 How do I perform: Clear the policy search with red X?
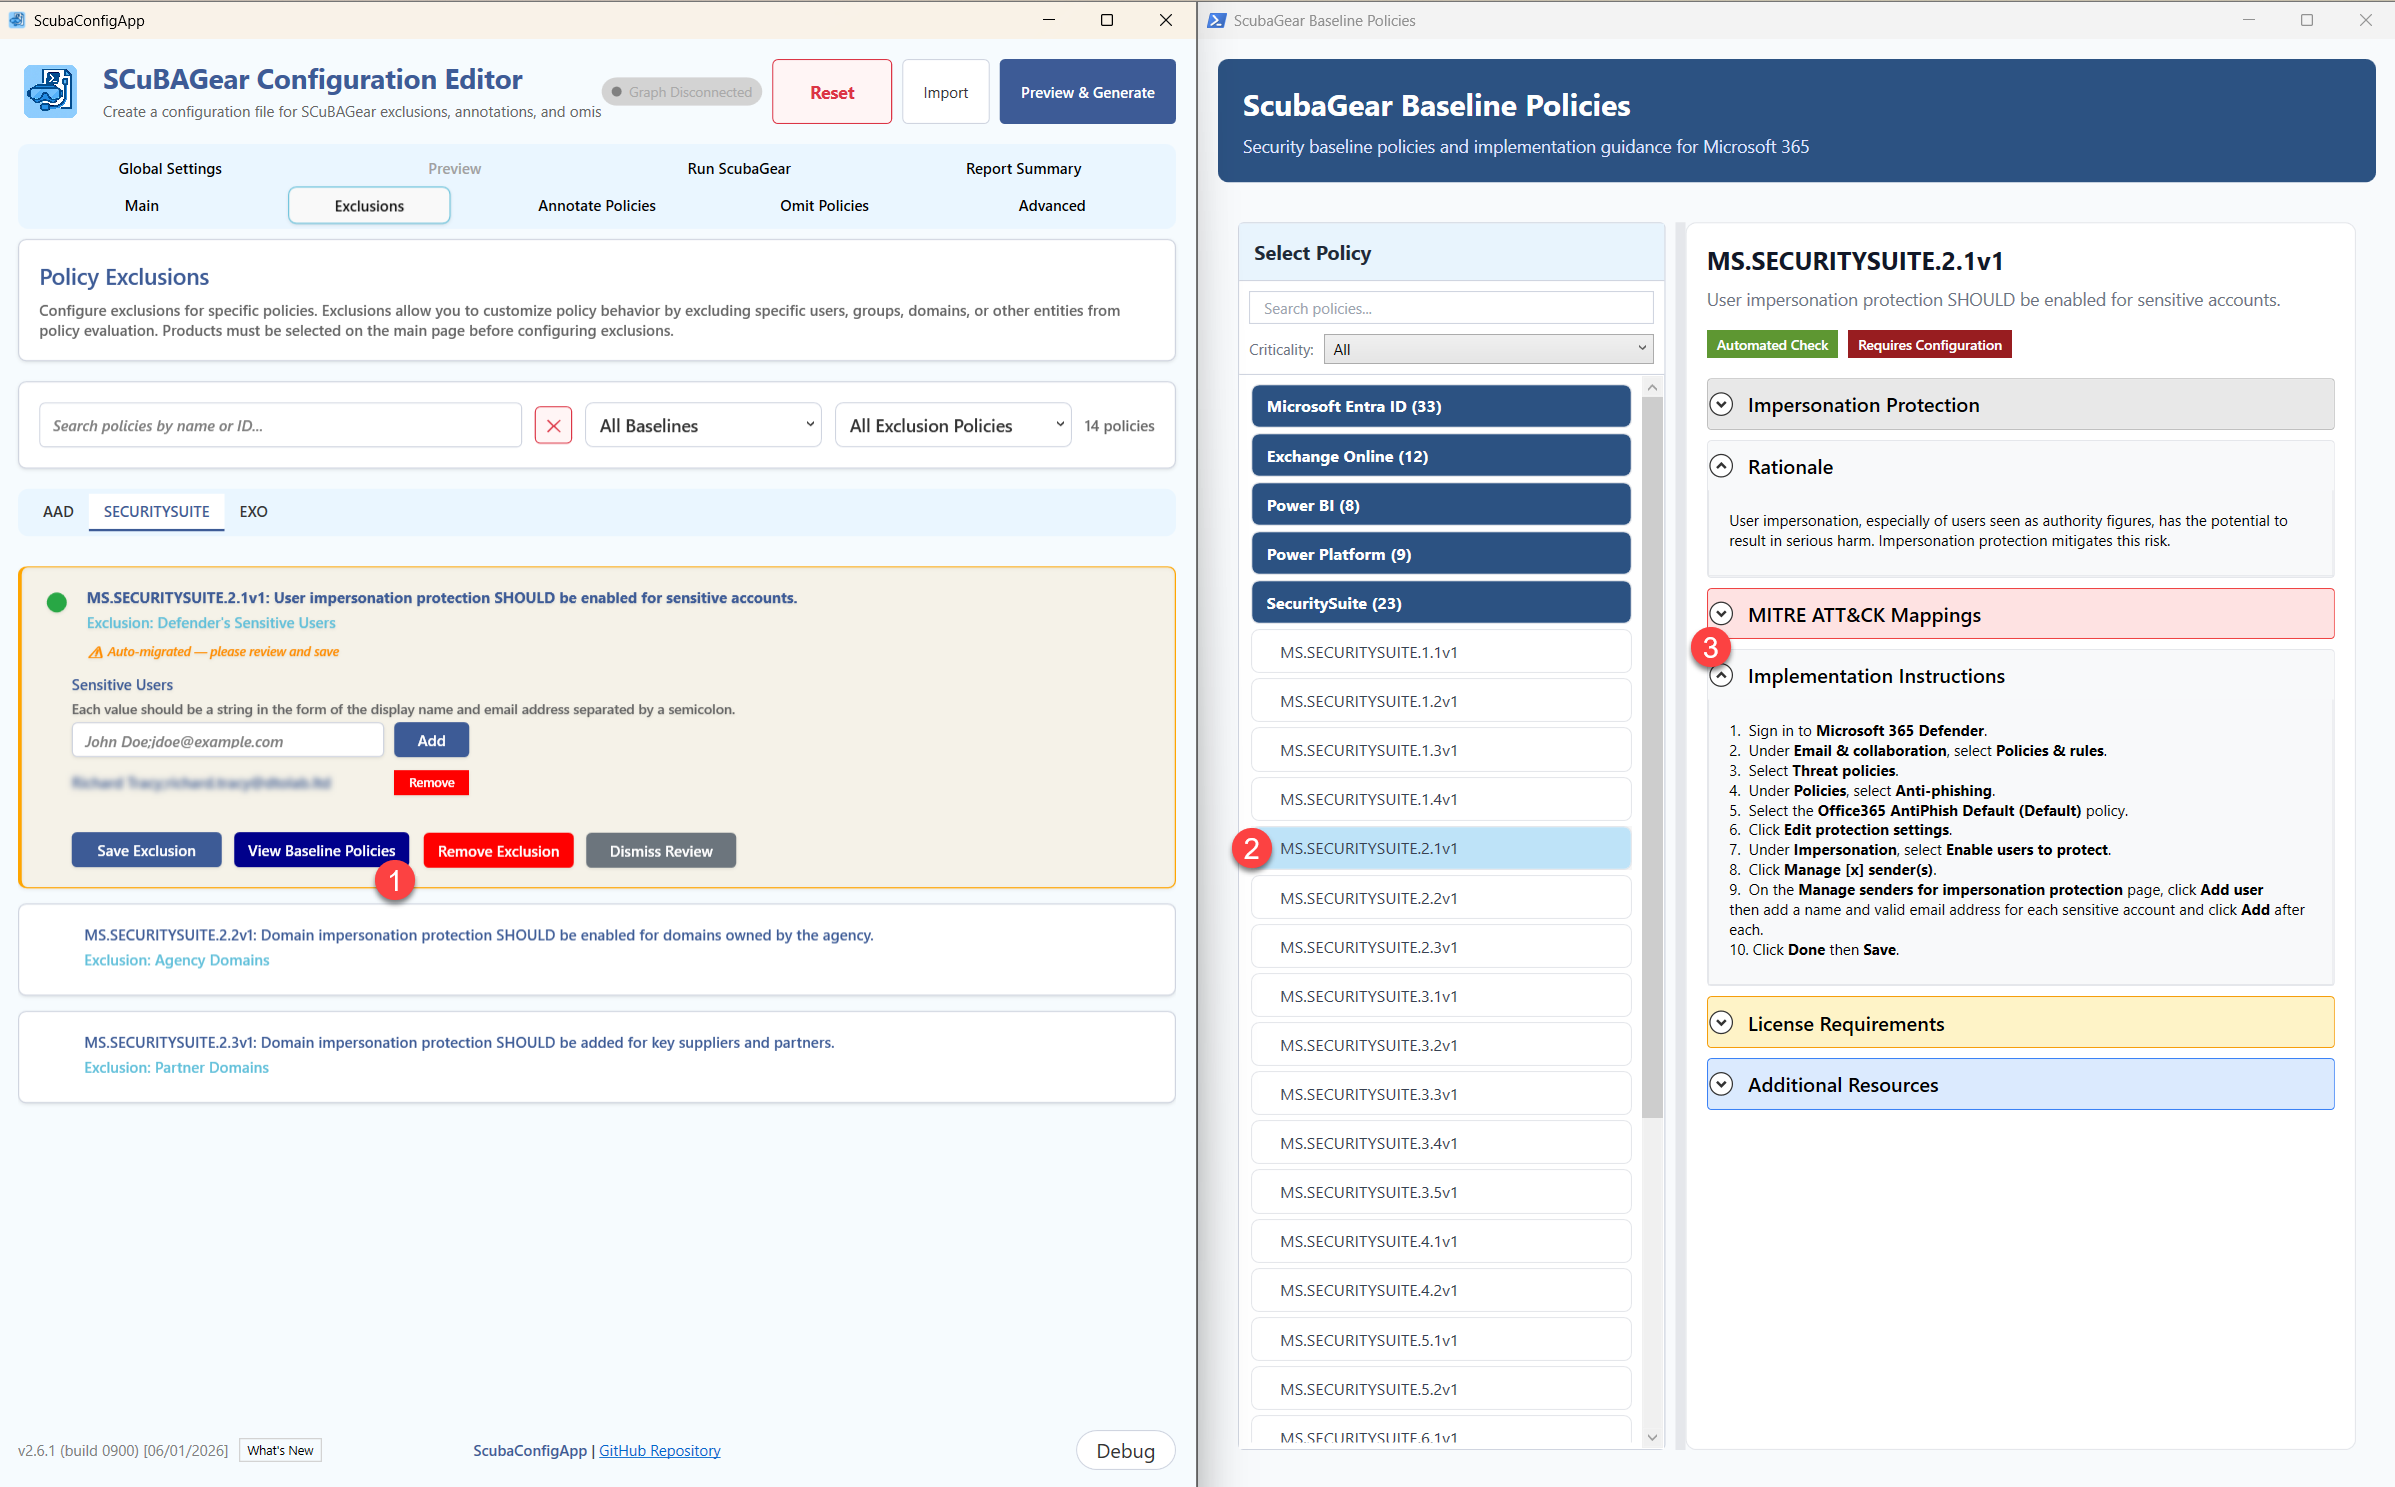[553, 425]
